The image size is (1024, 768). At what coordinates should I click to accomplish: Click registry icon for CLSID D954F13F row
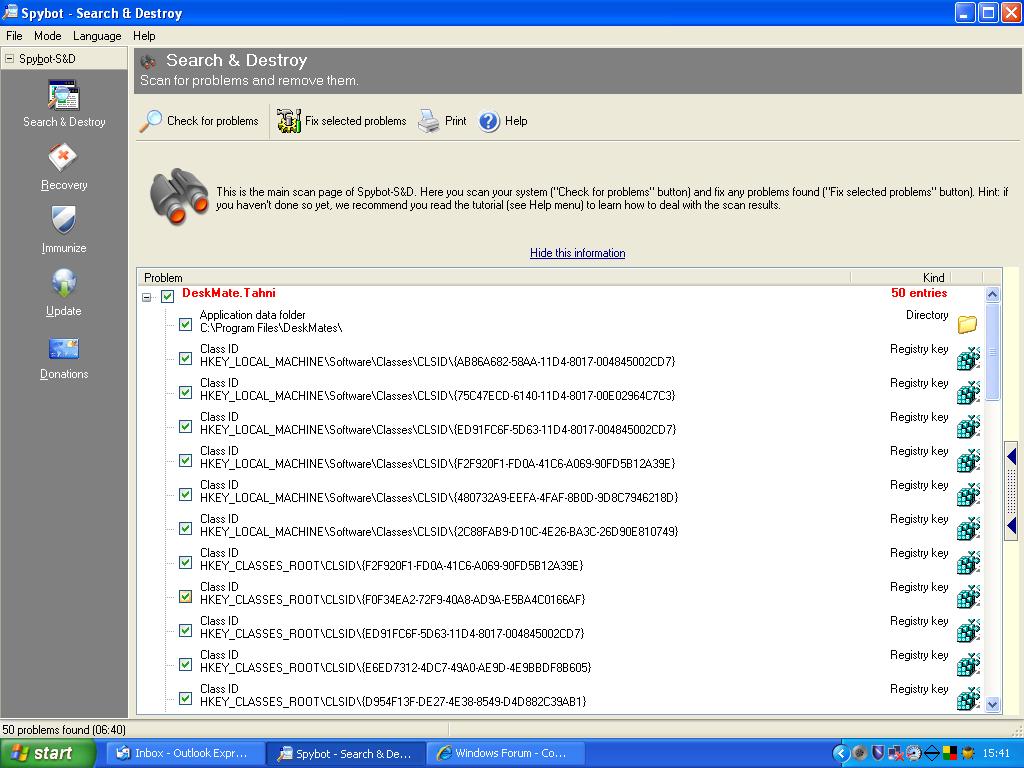(968, 698)
